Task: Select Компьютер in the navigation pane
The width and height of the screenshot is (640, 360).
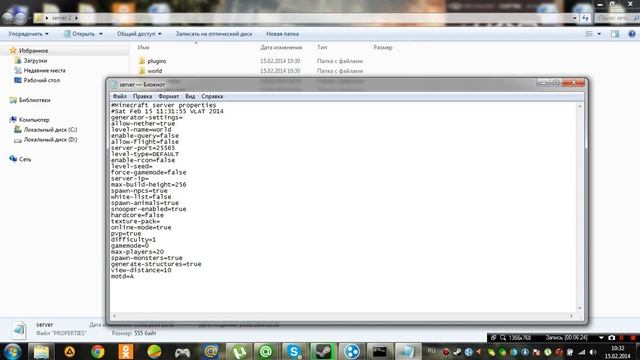Action: coord(34,120)
